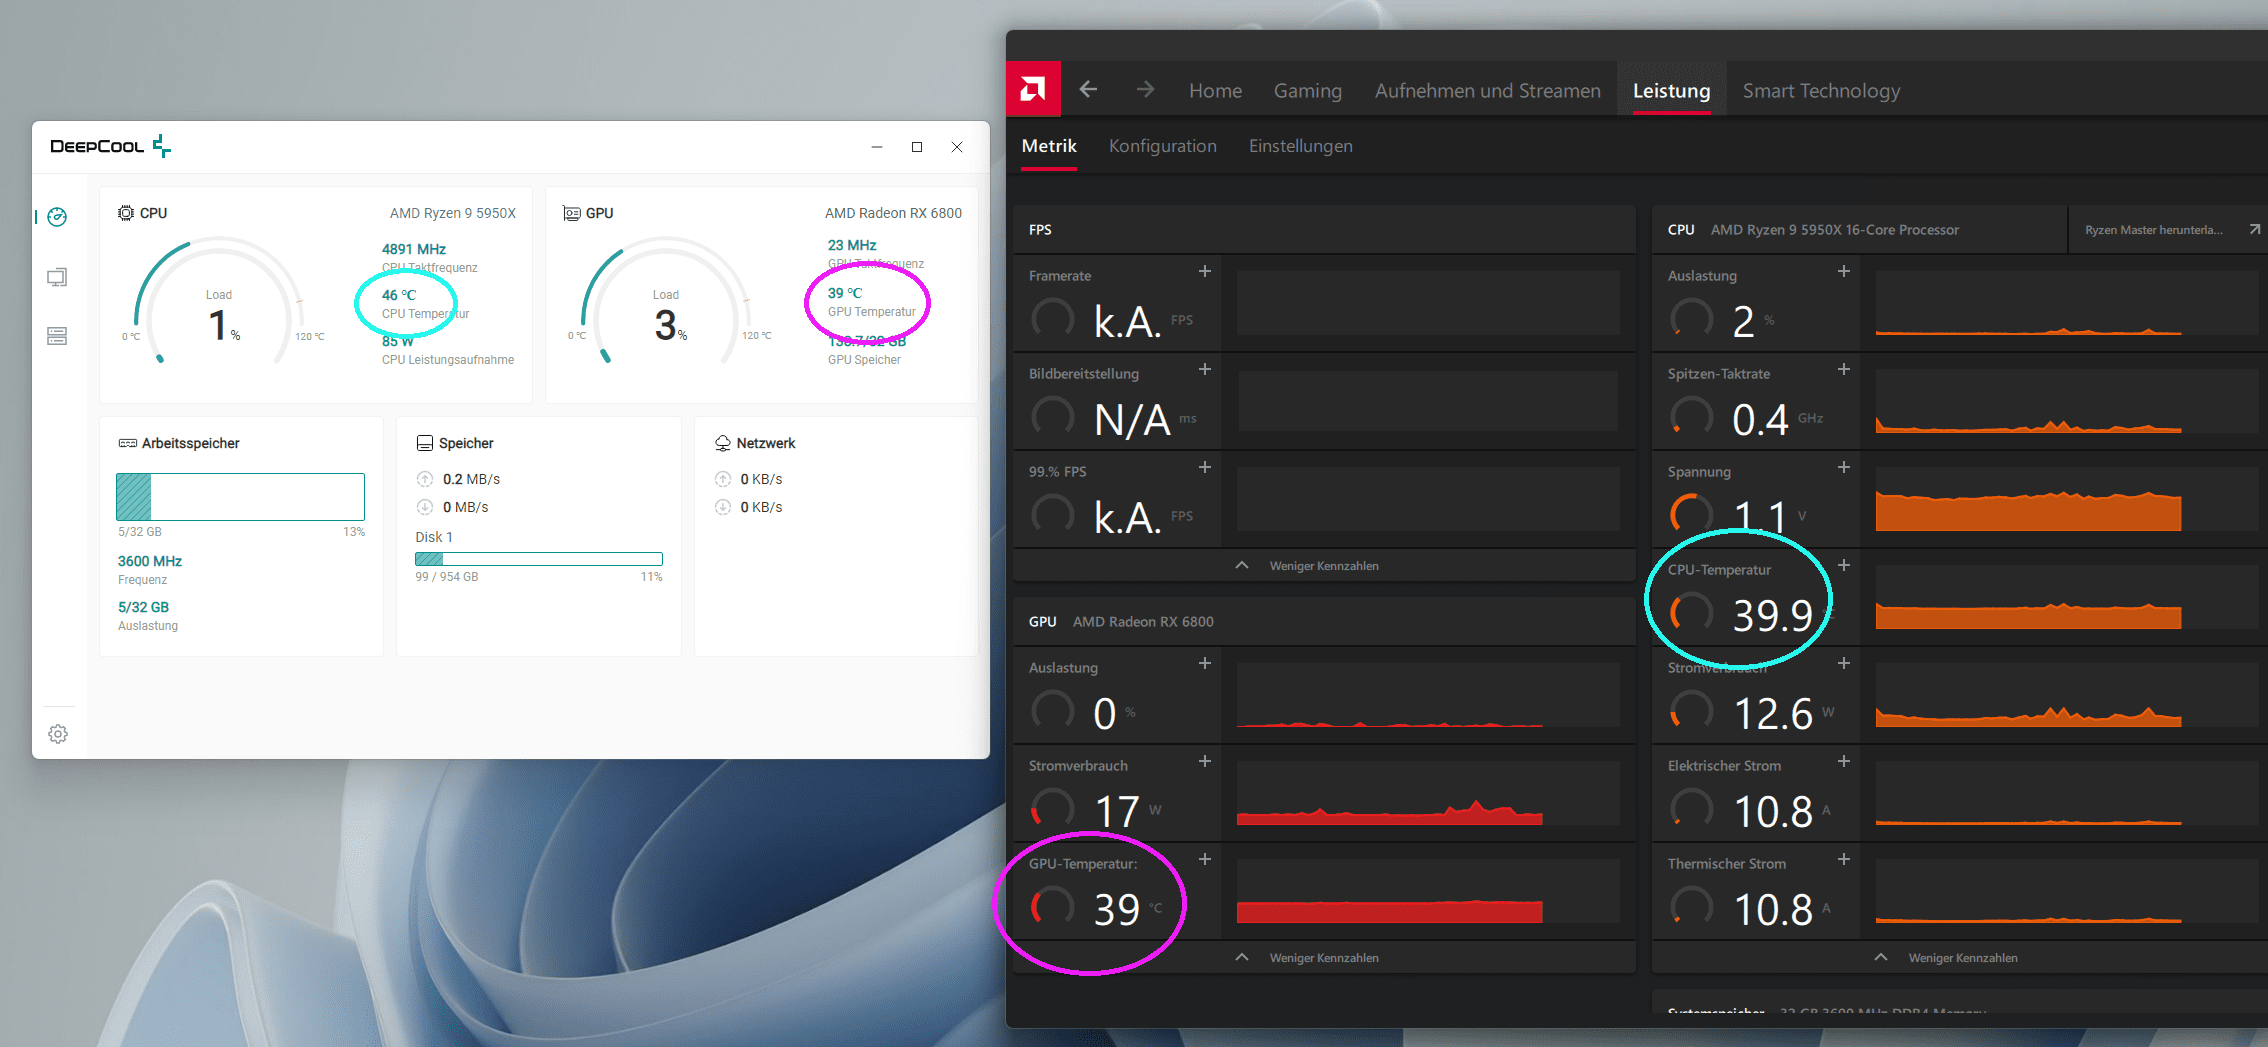Open the Home tab in AMD Software
This screenshot has height=1047, width=2268.
pos(1215,91)
